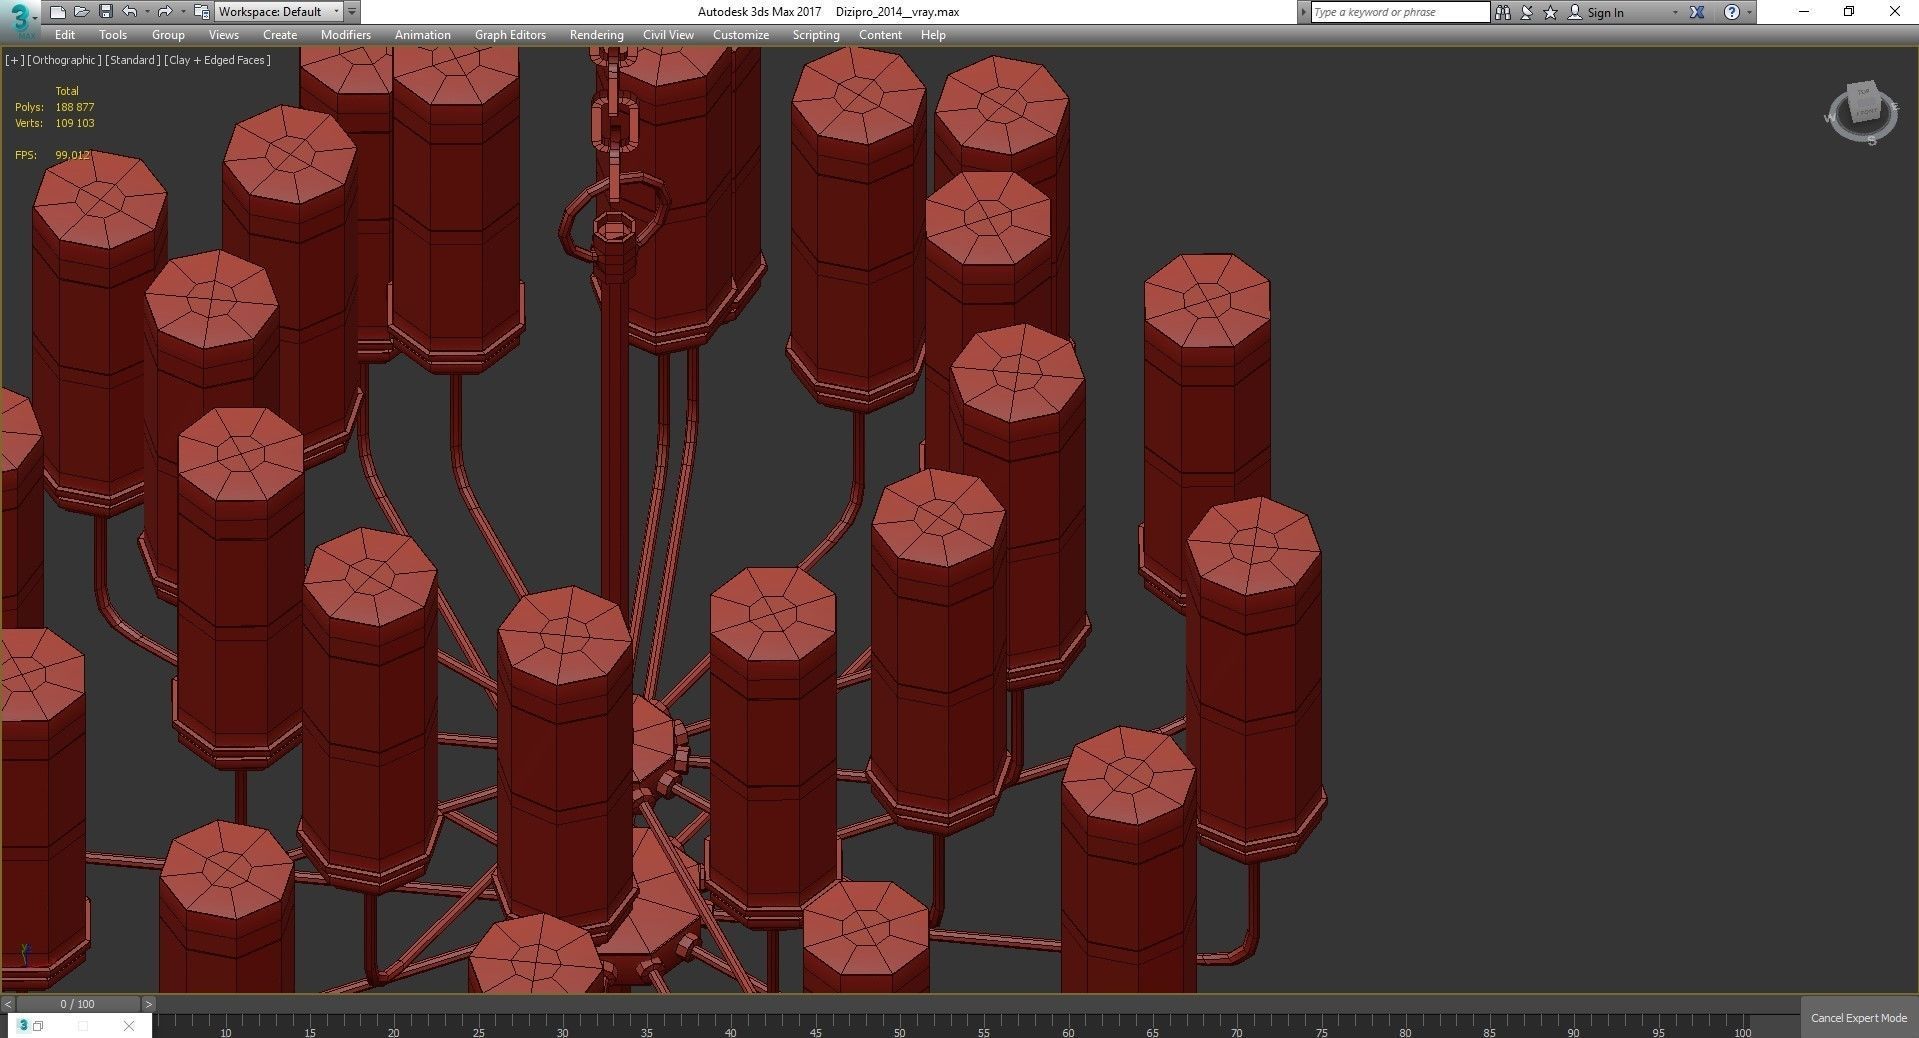Step the time slider back one frame

click(x=8, y=1004)
